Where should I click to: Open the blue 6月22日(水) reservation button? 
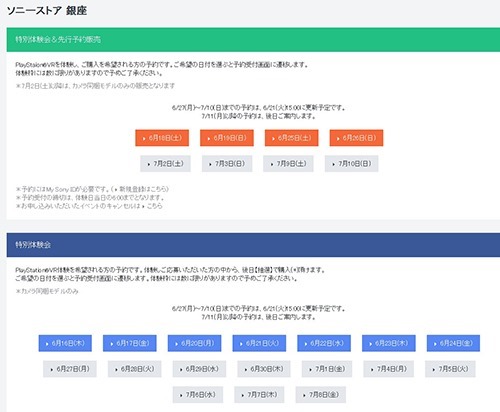[x=324, y=343]
